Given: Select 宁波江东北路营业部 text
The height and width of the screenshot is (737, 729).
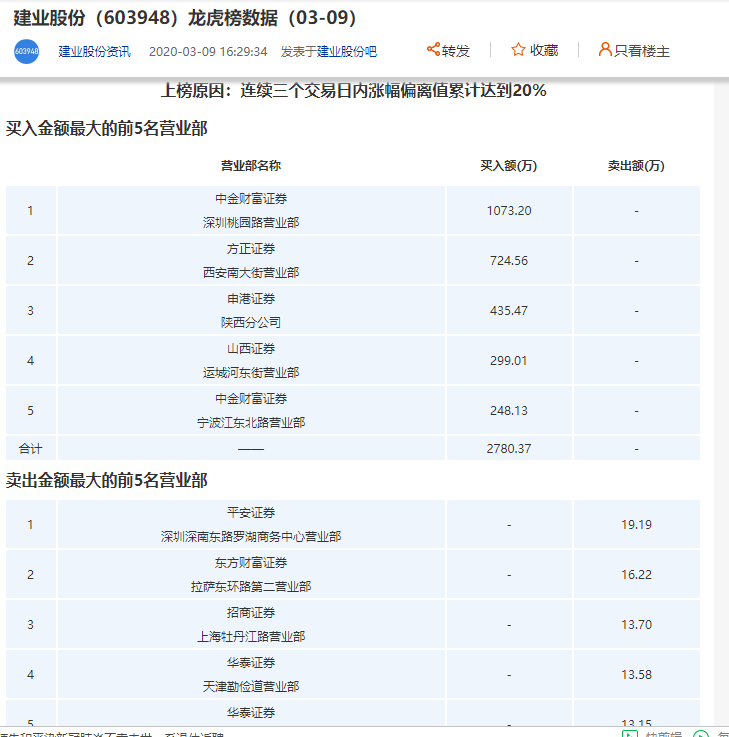Looking at the screenshot, I should (251, 423).
